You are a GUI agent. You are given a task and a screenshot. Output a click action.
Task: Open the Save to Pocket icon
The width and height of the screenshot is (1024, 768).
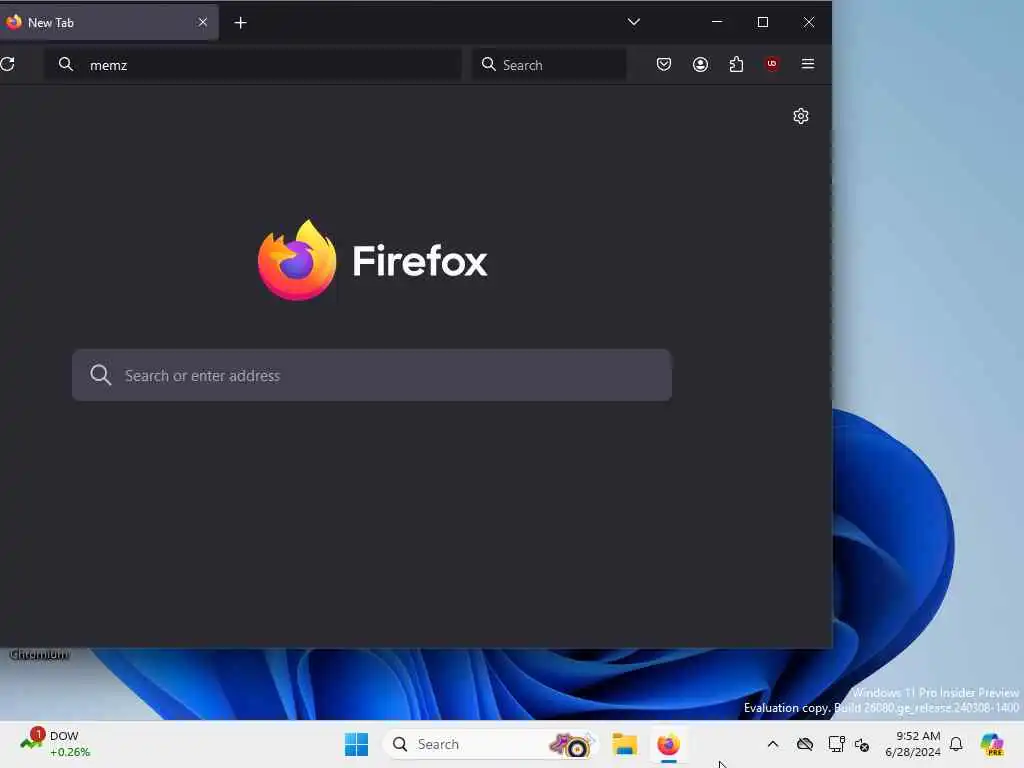tap(664, 64)
